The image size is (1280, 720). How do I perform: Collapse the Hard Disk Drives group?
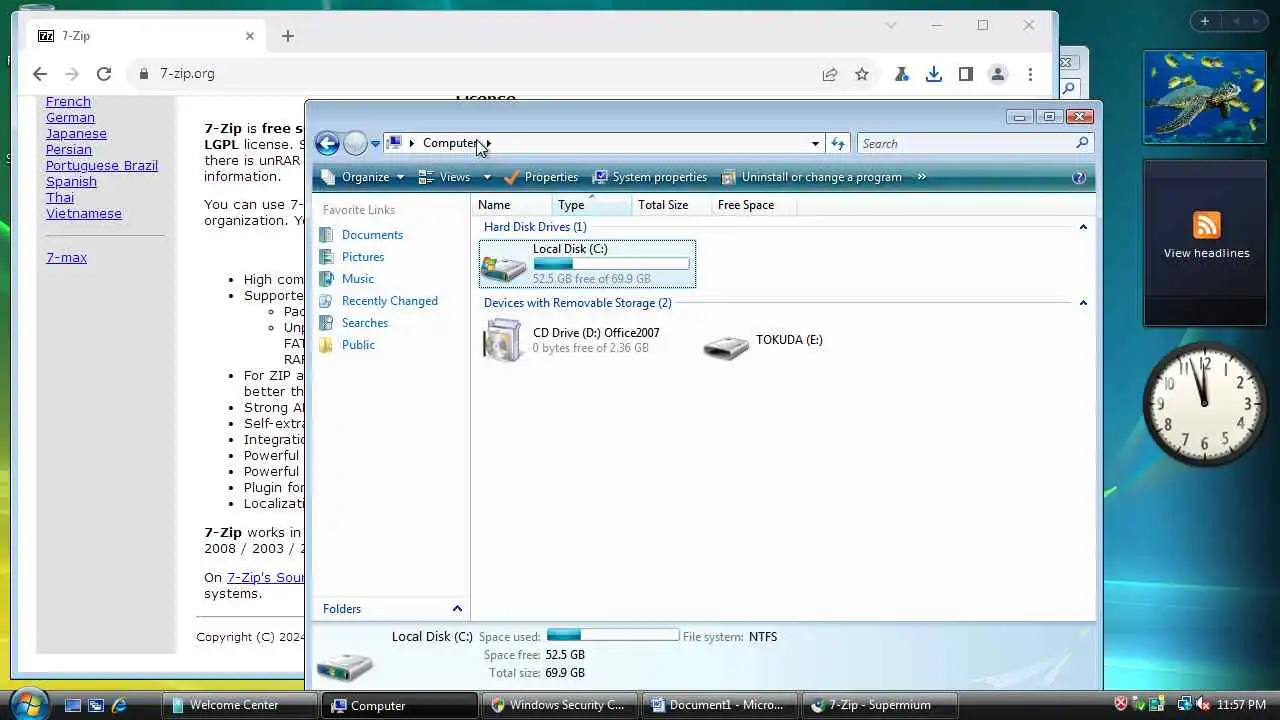(x=1083, y=227)
